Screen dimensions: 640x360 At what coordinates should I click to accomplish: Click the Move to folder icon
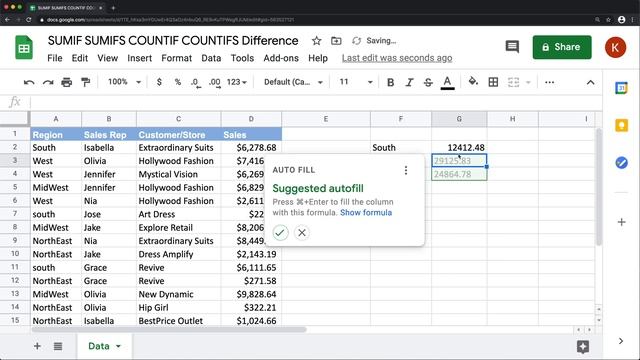pyautogui.click(x=336, y=41)
